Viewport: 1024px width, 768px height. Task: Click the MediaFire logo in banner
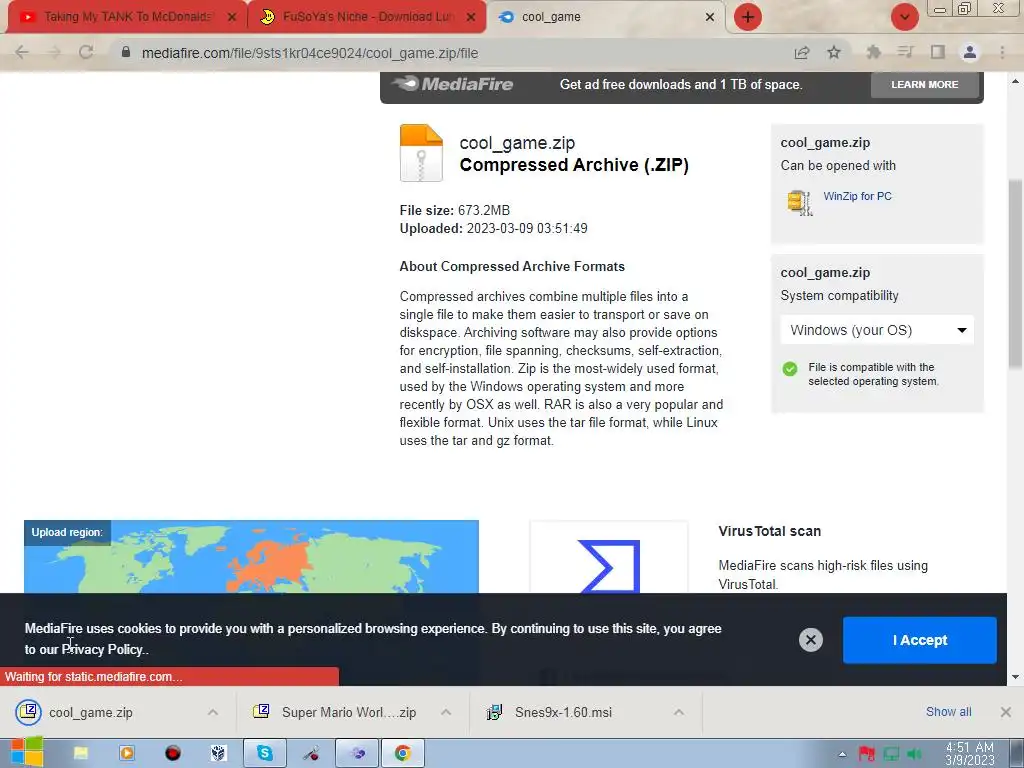point(453,84)
